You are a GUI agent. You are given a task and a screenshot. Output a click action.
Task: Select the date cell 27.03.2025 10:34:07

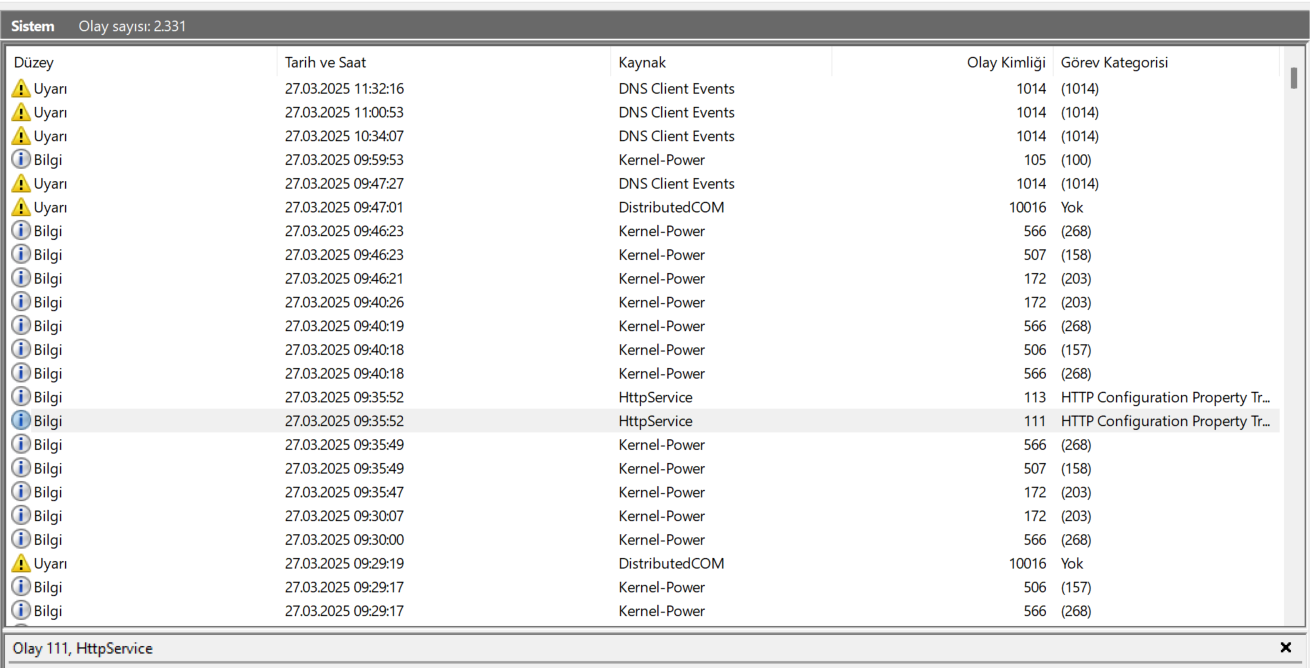tap(344, 136)
